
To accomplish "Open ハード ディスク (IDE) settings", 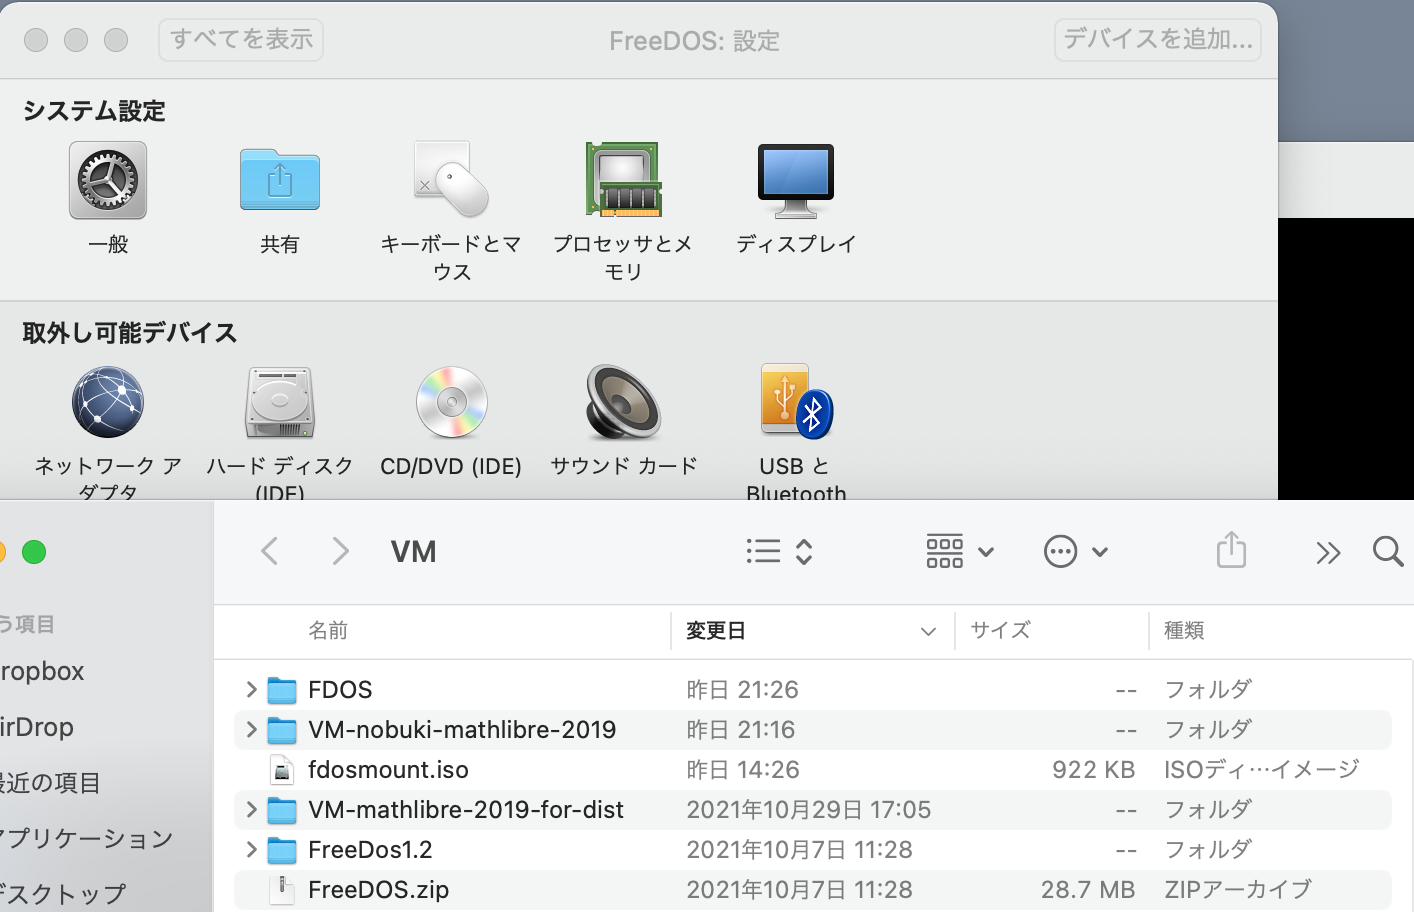I will pos(279,403).
